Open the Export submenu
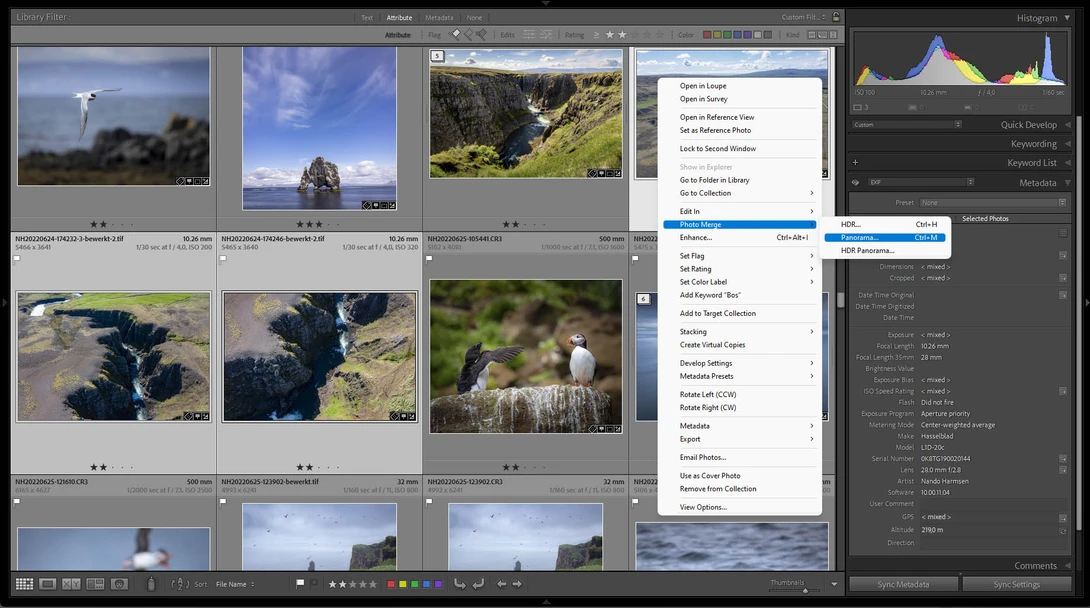The image size is (1090, 608). tap(740, 439)
